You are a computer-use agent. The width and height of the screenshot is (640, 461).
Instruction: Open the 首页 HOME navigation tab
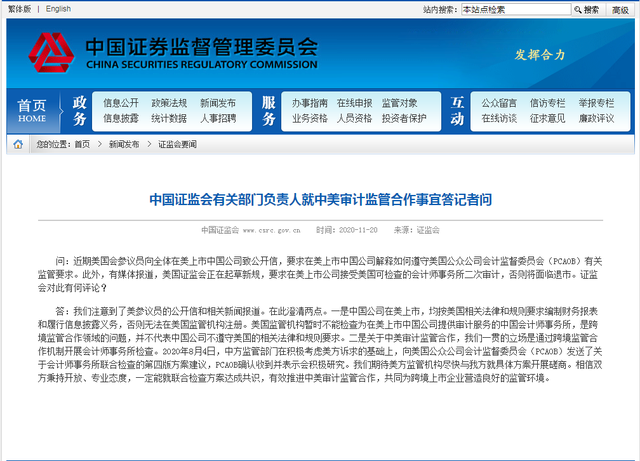coord(32,110)
